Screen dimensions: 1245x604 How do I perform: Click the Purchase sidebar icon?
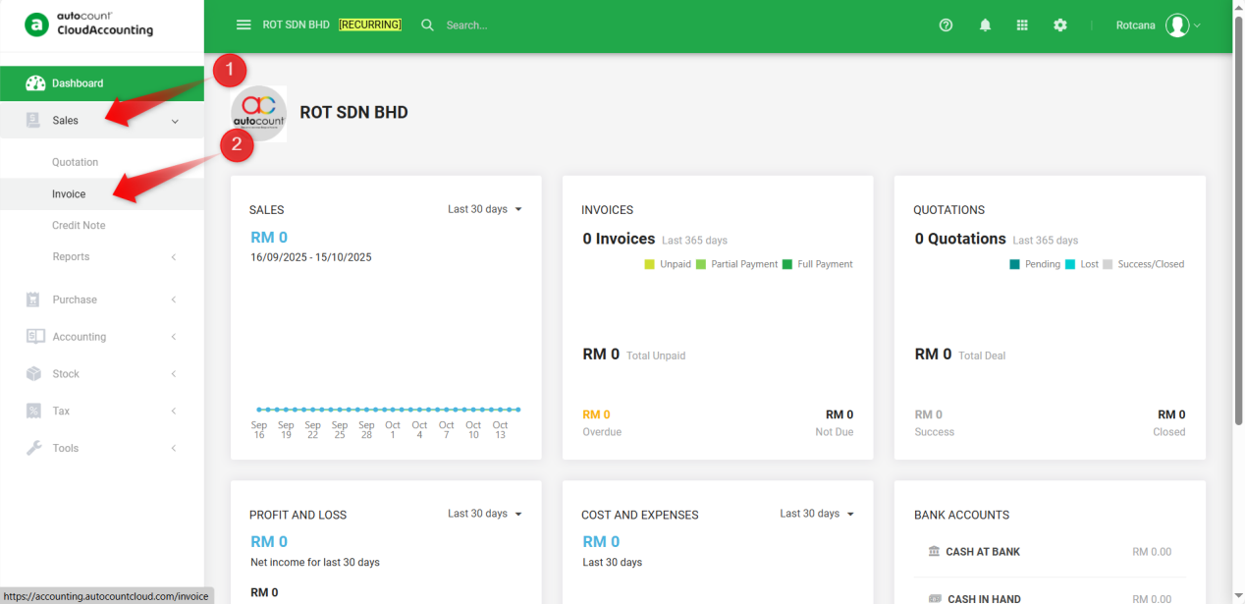[x=33, y=299]
